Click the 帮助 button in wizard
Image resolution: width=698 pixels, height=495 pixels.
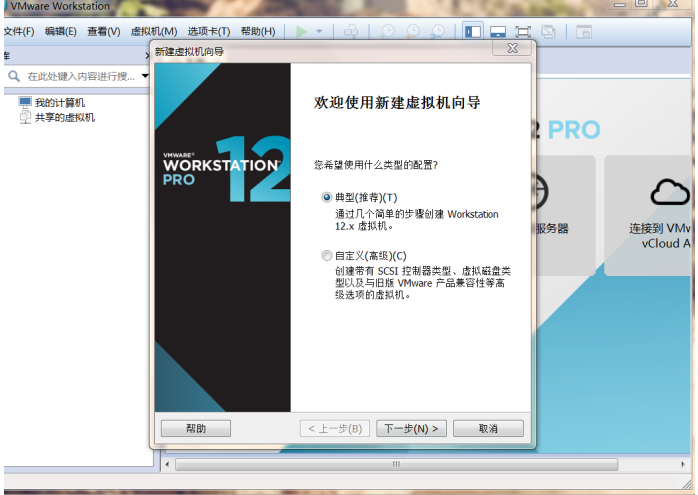click(x=195, y=429)
